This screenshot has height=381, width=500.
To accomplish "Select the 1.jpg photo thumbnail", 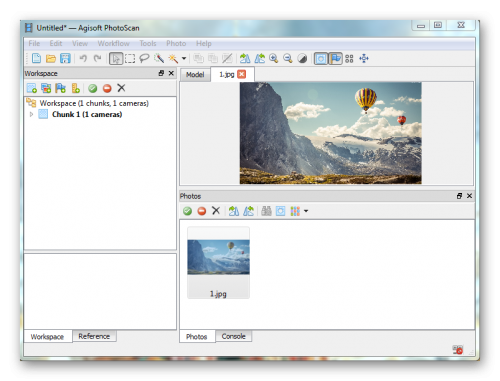I will tap(218, 263).
